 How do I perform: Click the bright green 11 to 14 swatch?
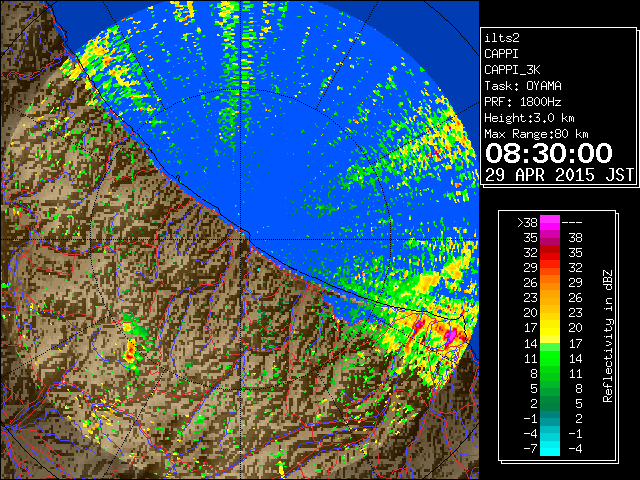click(x=550, y=358)
